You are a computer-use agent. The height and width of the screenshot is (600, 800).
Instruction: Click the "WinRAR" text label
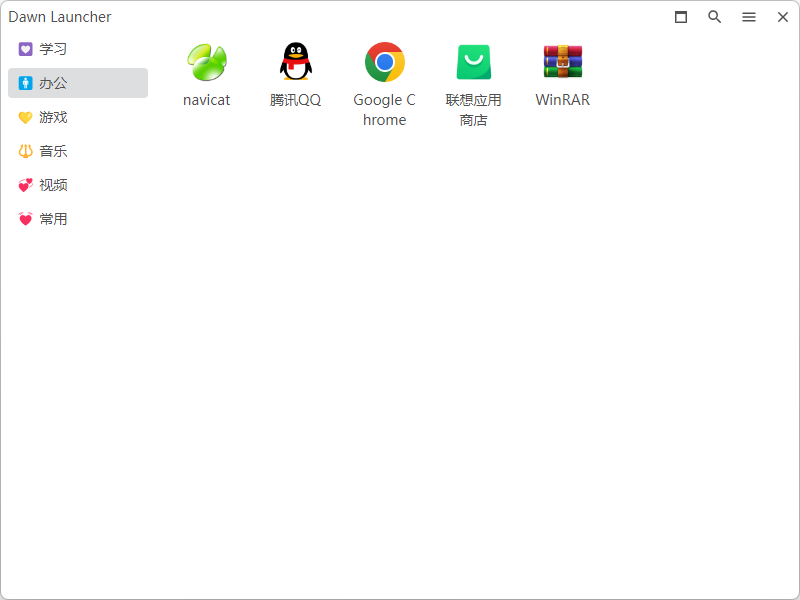coord(563,99)
